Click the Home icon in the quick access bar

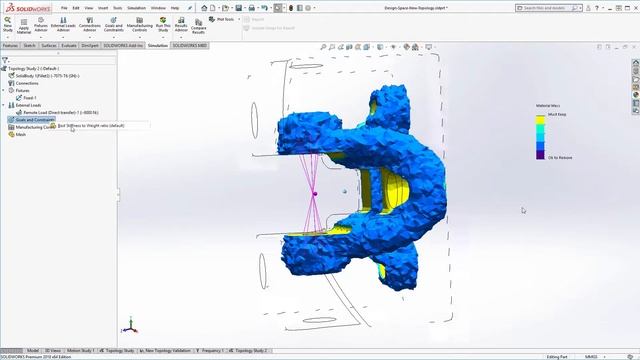[204, 8]
